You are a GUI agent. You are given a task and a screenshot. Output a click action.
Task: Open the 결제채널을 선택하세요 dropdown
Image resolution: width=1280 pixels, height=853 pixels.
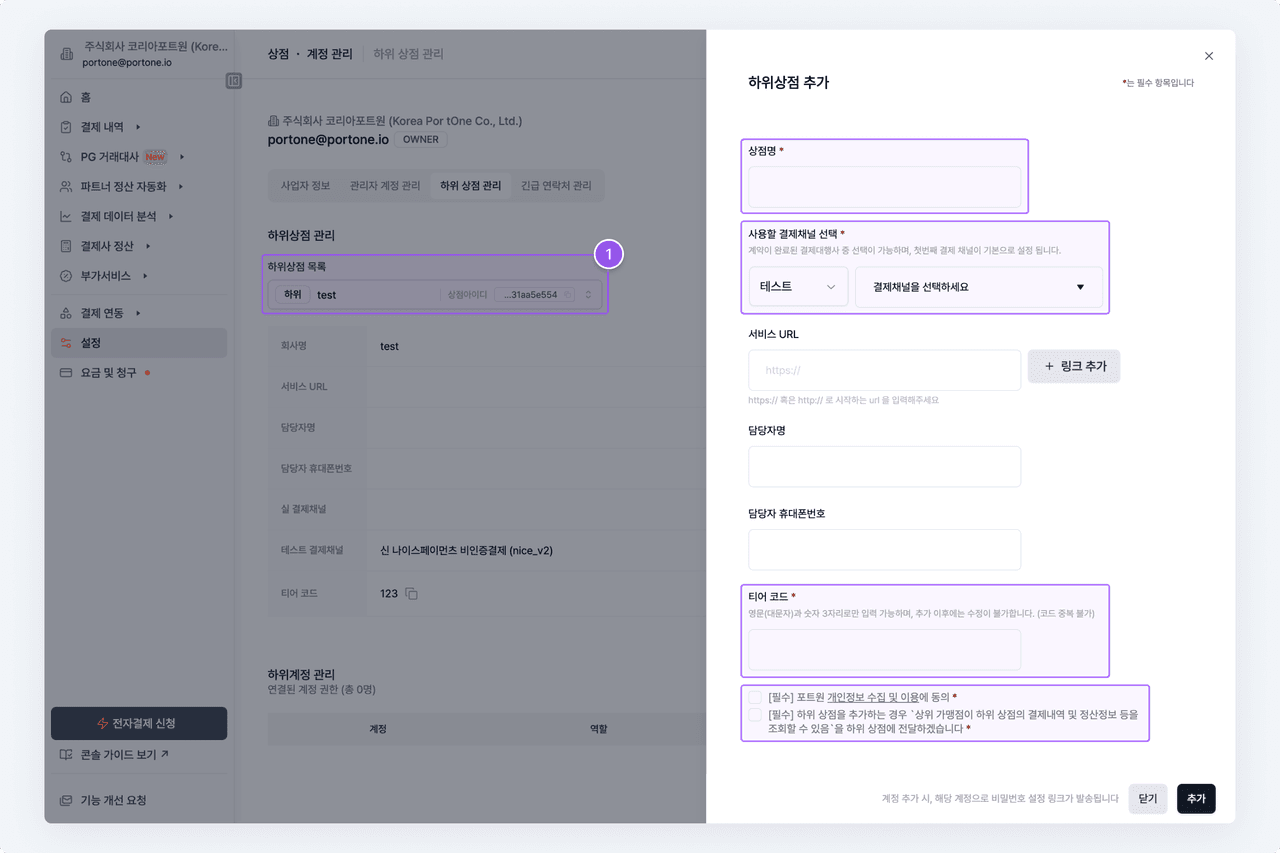click(x=978, y=287)
